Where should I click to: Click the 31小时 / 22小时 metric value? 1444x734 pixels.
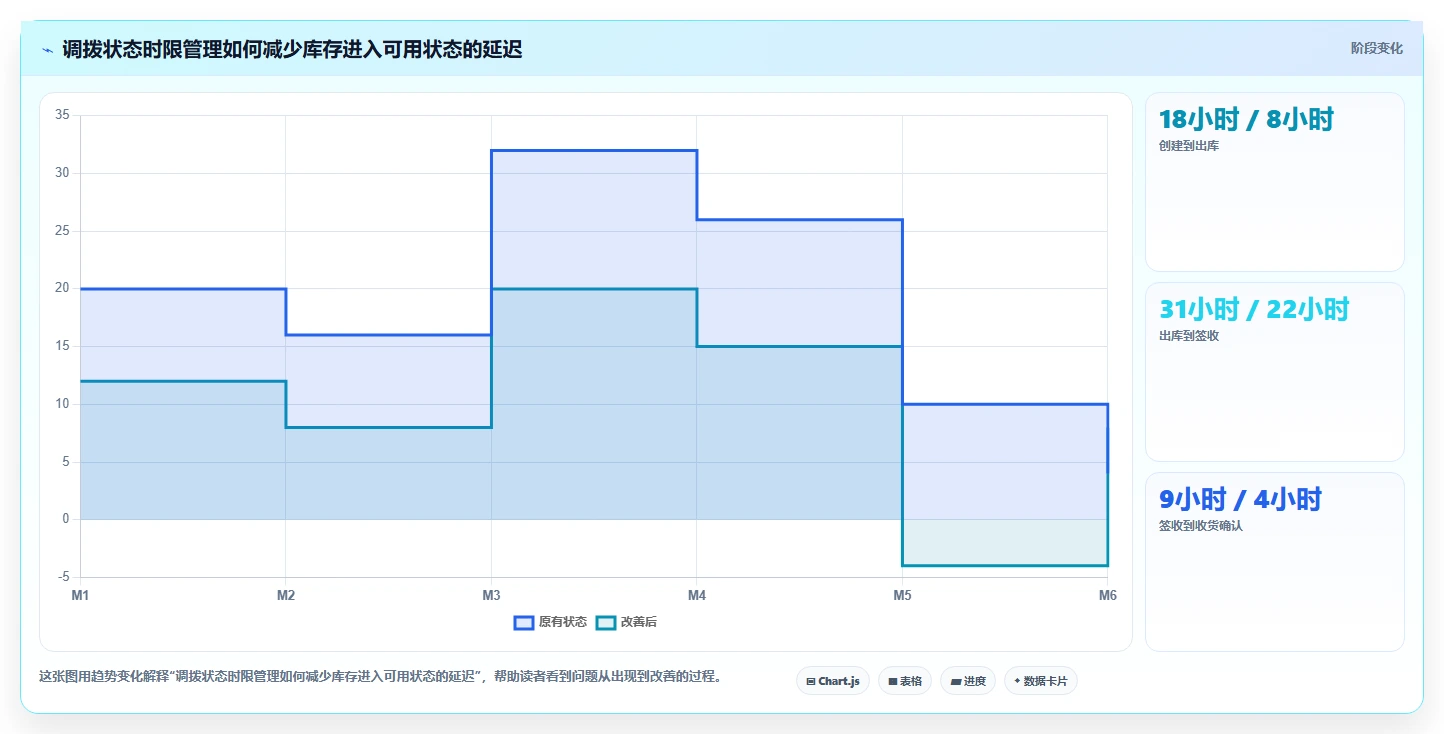1254,309
